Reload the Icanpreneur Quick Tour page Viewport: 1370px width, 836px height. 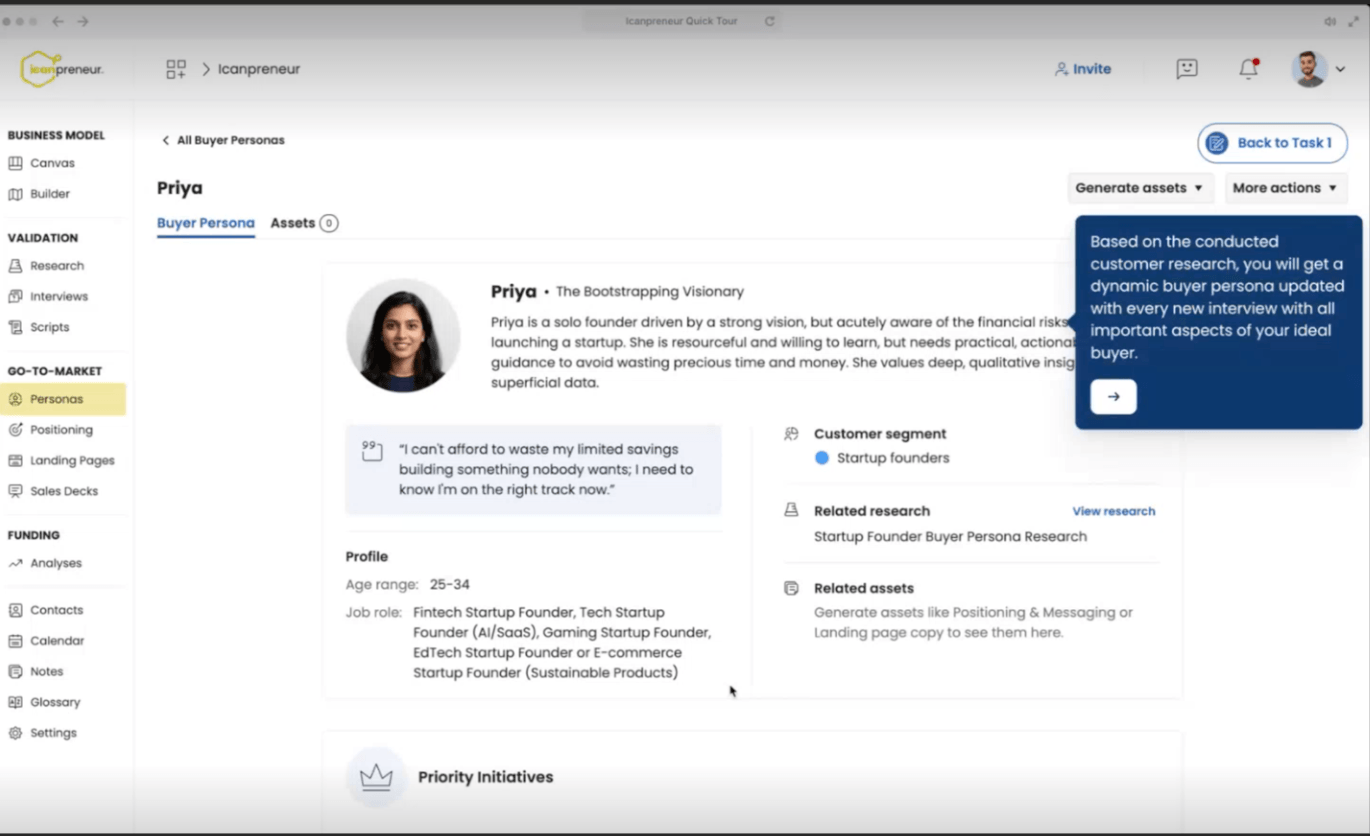tap(769, 21)
